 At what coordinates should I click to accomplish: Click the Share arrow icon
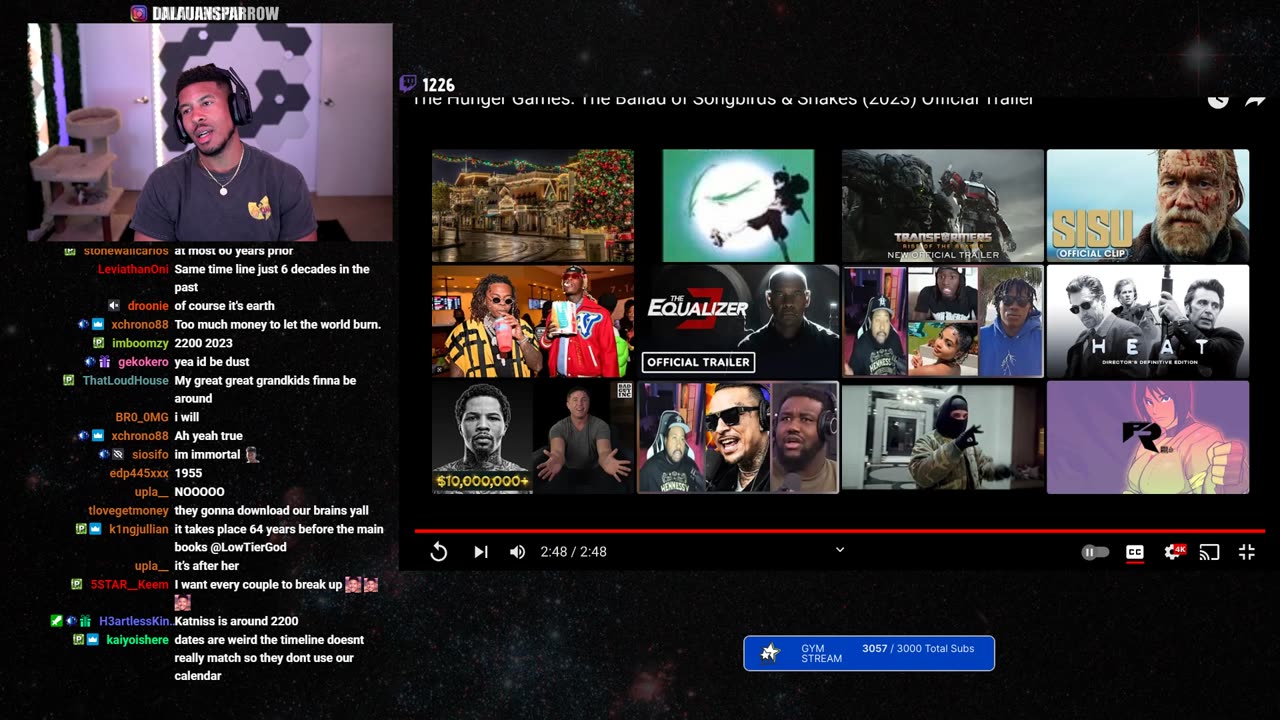click(1254, 100)
